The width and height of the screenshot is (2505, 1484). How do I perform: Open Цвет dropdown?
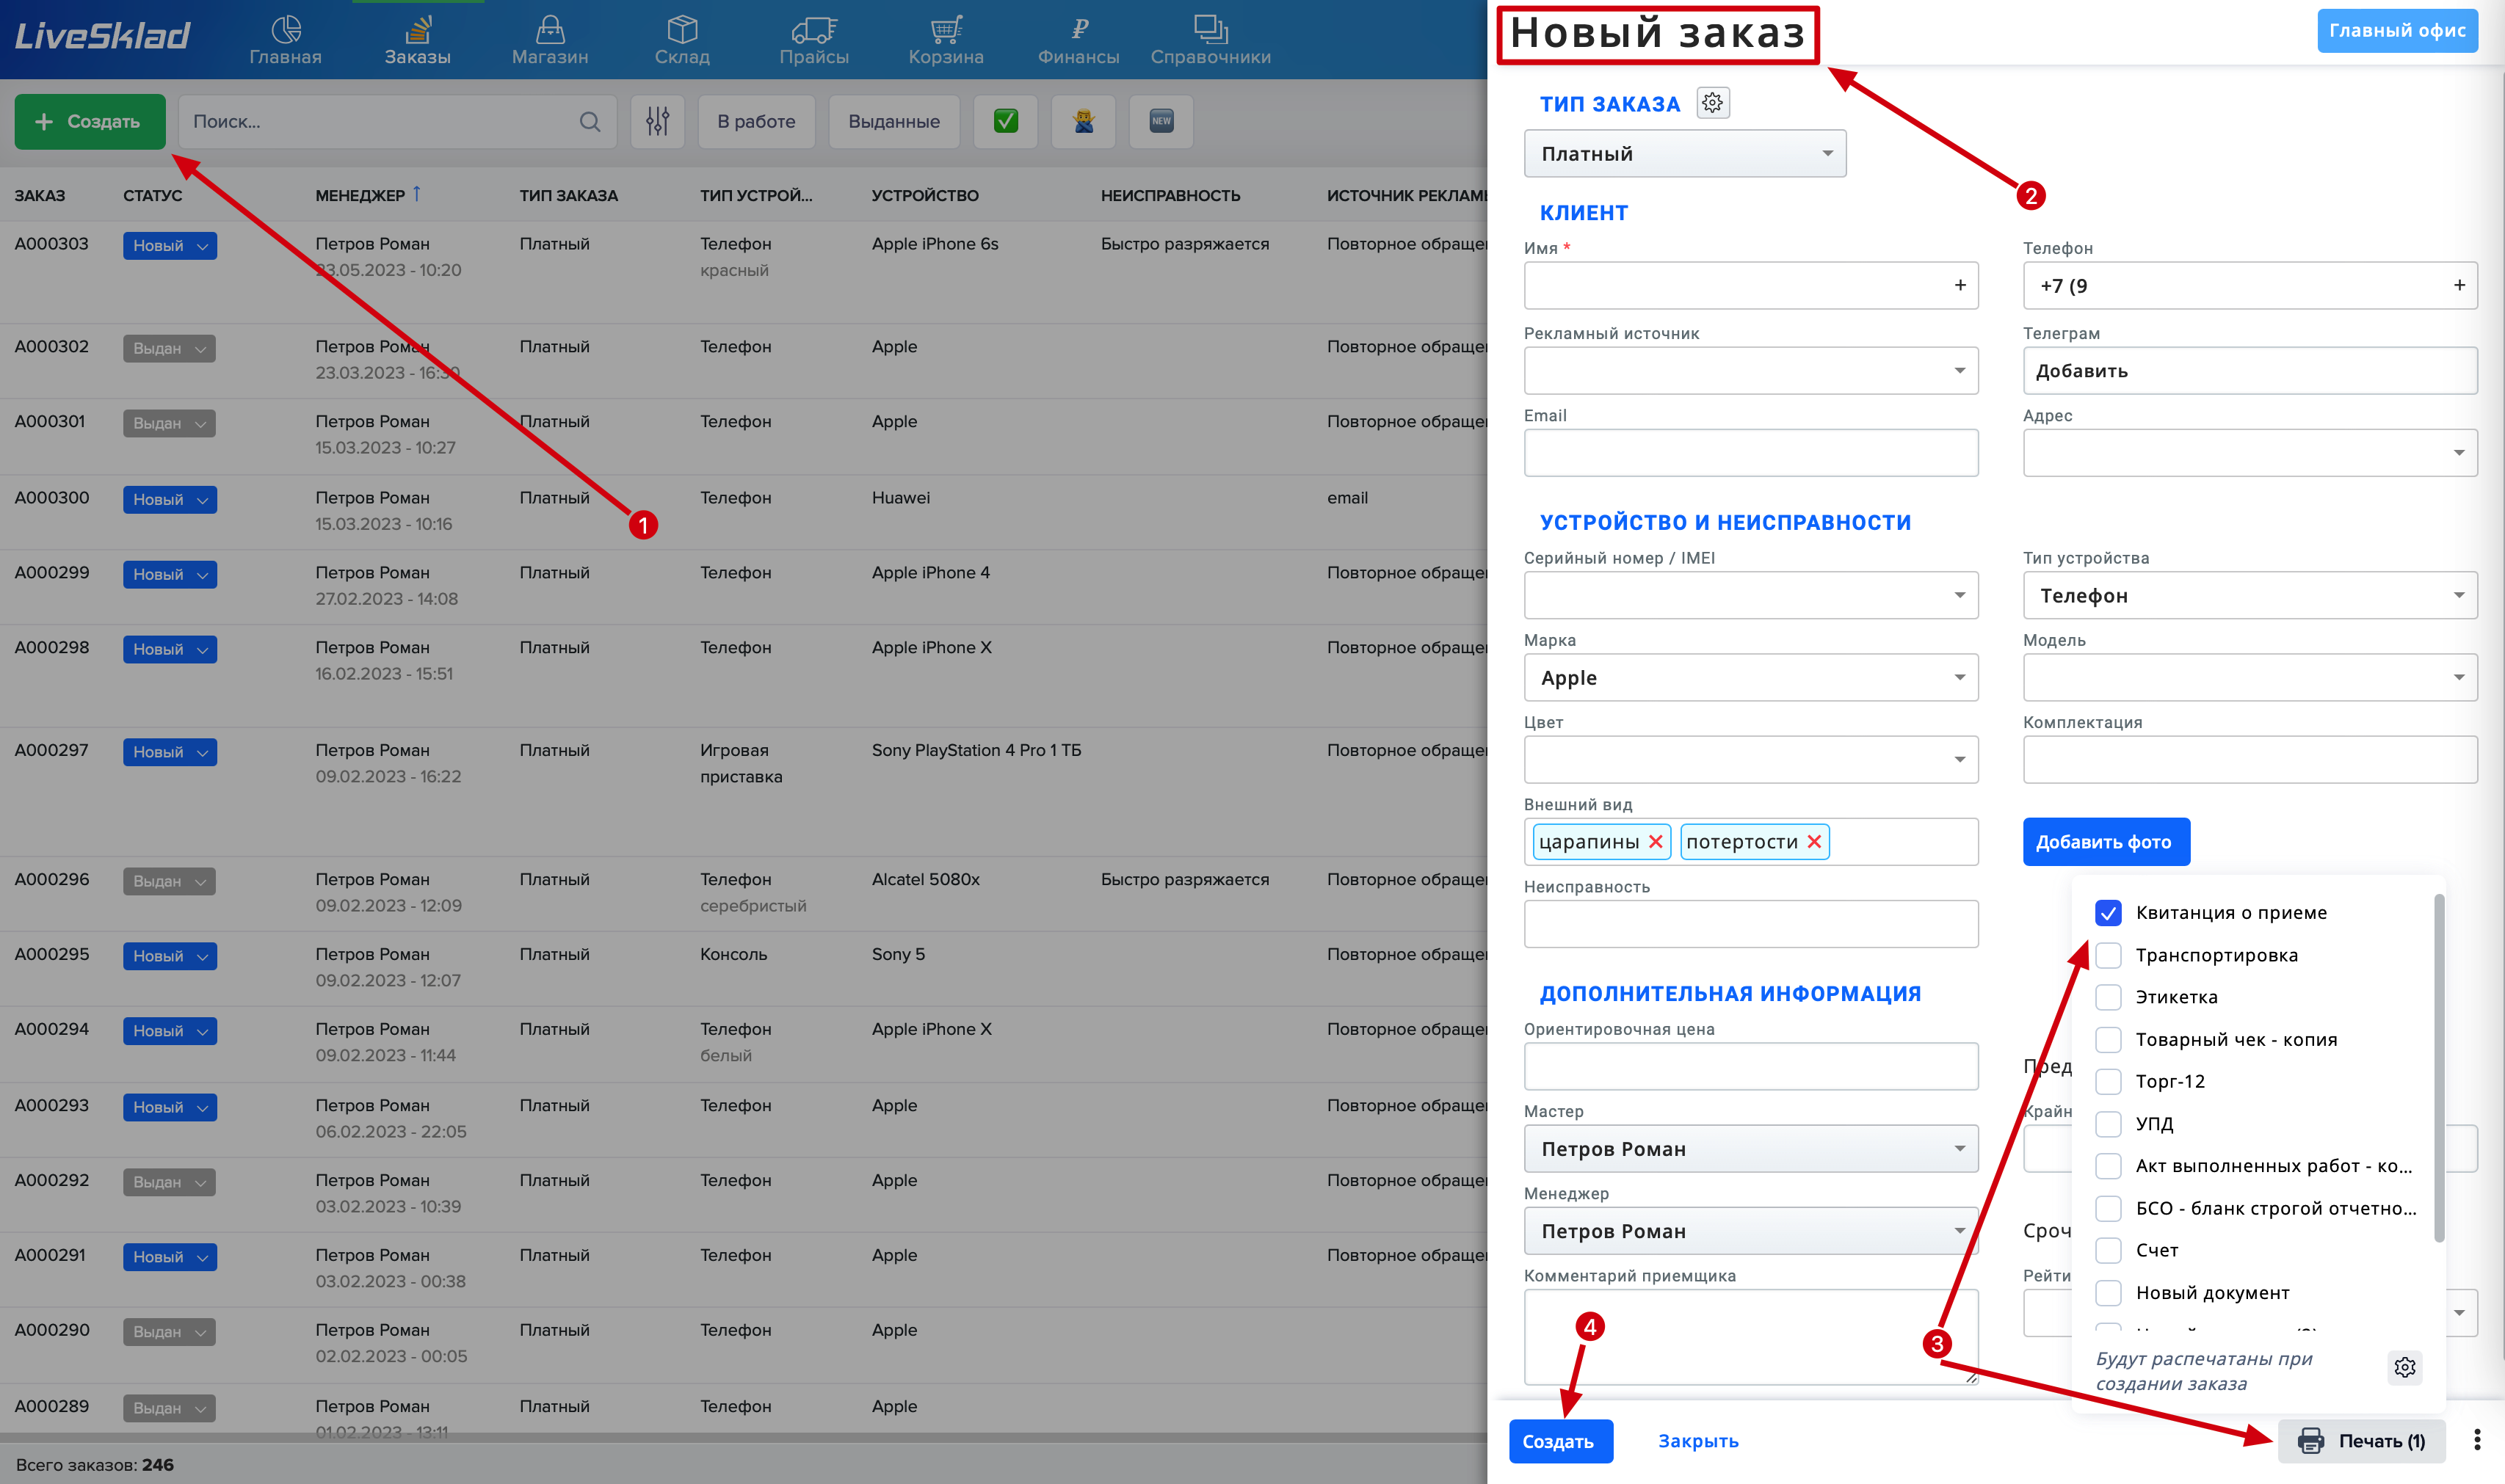tap(1750, 760)
